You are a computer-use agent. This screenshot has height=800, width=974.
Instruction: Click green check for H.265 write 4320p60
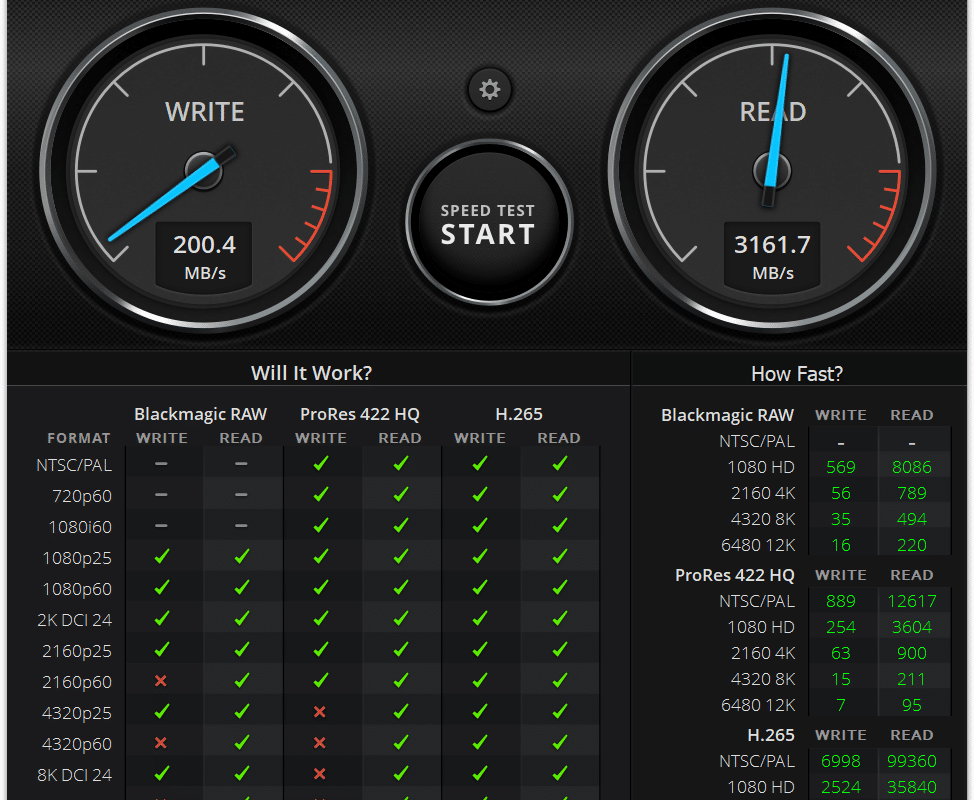(x=480, y=743)
